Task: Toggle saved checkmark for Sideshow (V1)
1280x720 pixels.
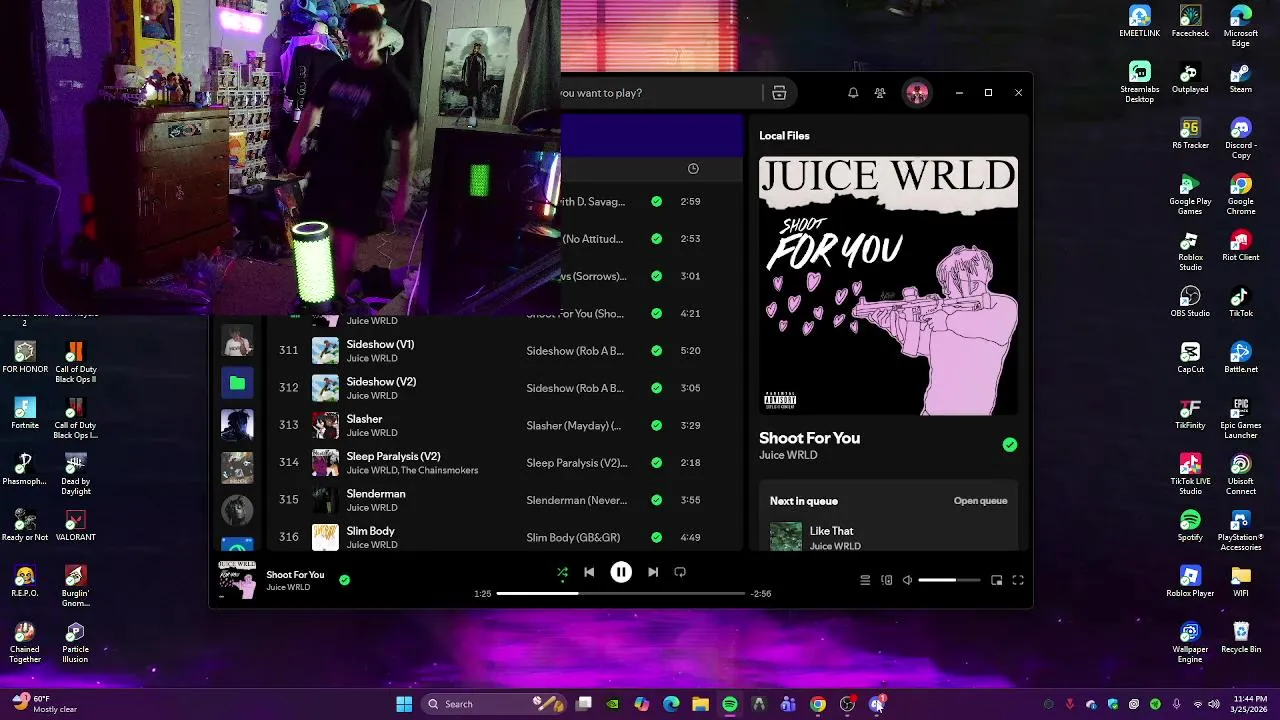Action: pos(656,351)
